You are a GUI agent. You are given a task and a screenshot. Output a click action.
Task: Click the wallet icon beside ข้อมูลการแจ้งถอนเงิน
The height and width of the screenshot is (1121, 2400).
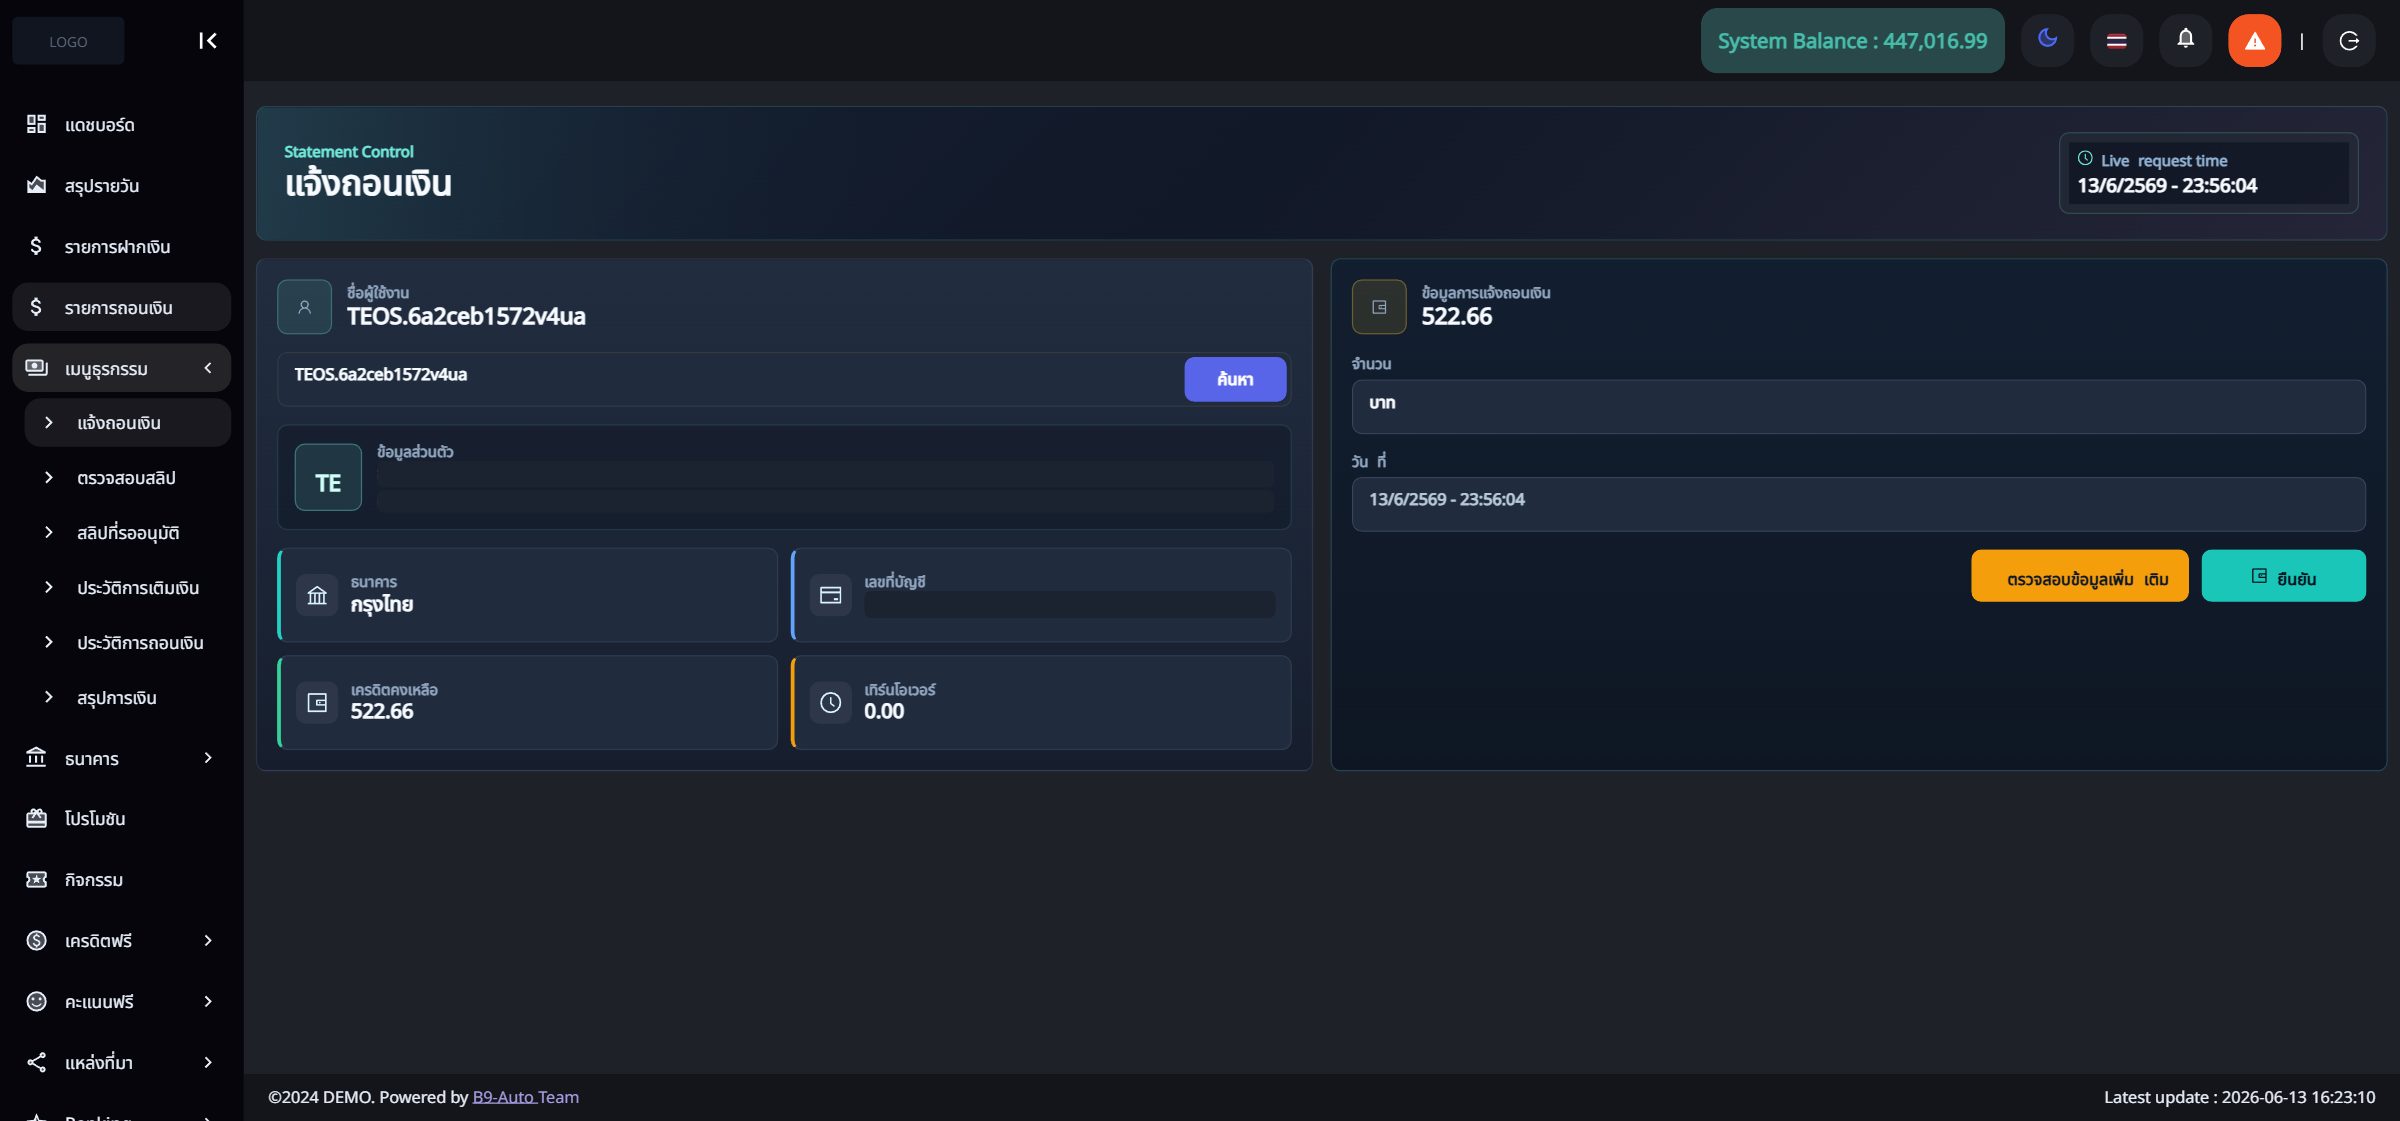[x=1379, y=307]
